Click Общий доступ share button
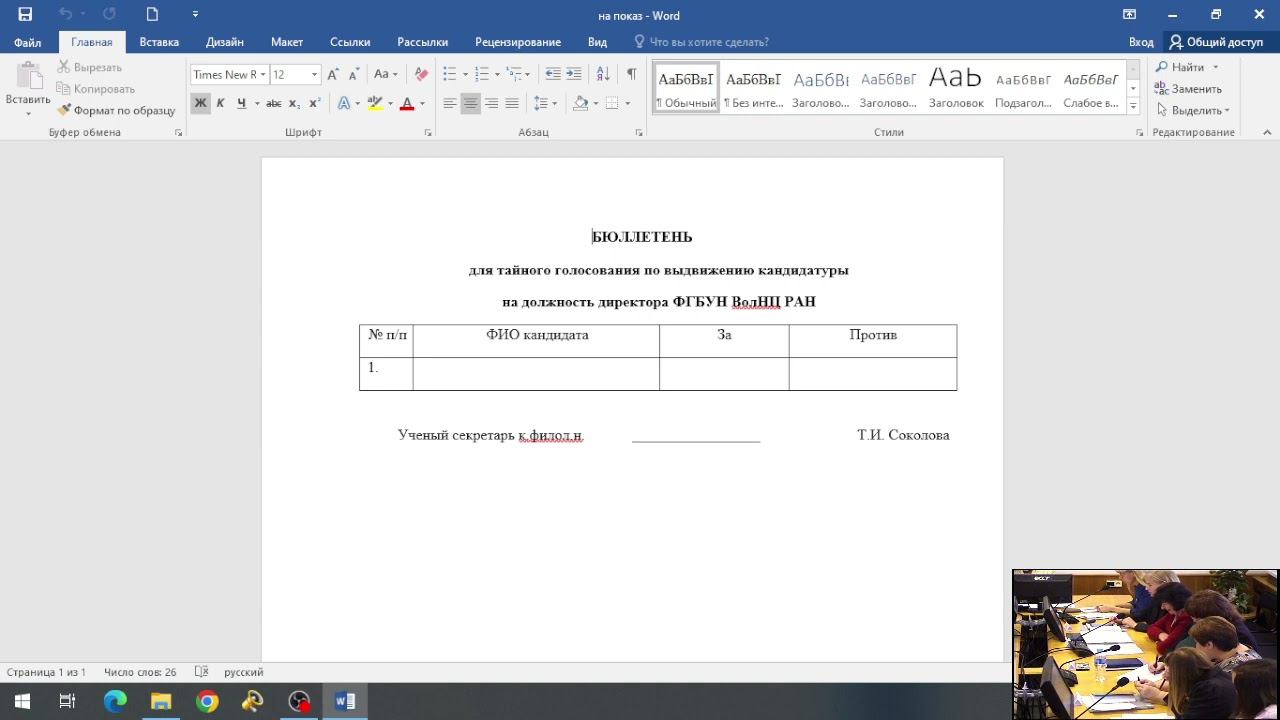 (1217, 42)
